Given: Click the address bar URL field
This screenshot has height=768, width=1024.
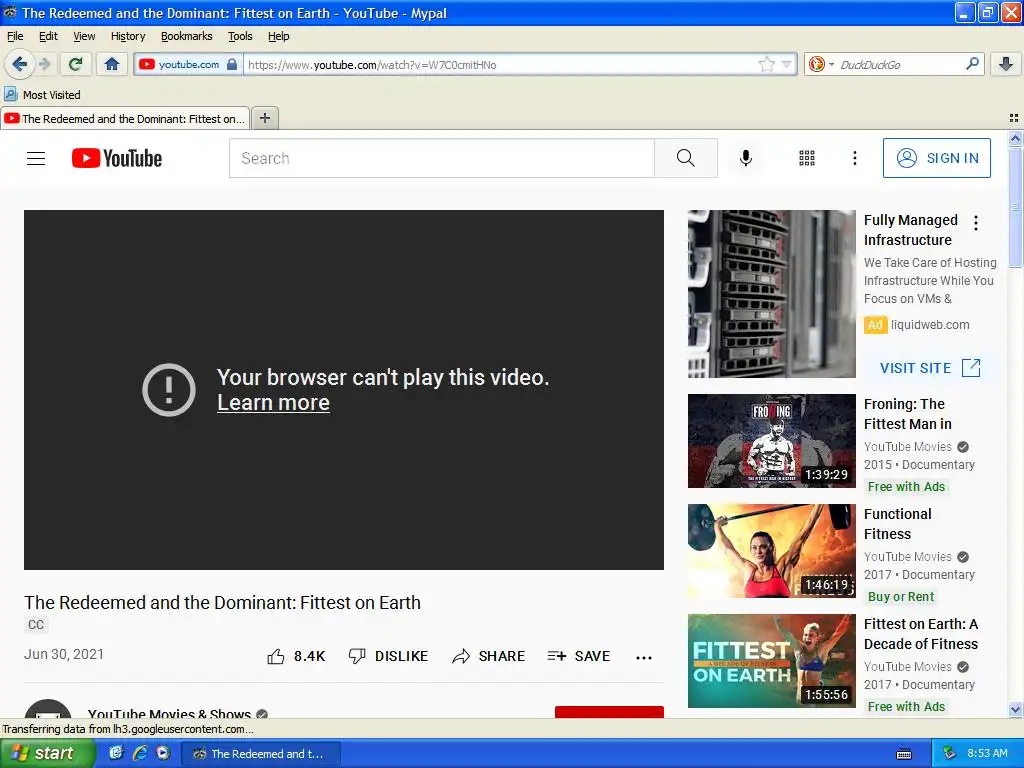Looking at the screenshot, I should 500,65.
